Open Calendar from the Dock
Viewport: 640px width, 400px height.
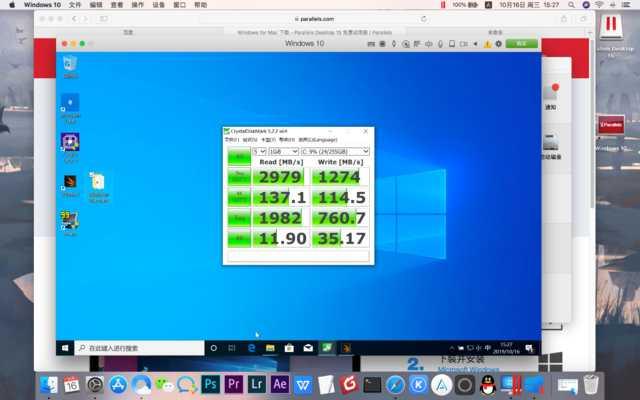pyautogui.click(x=71, y=384)
